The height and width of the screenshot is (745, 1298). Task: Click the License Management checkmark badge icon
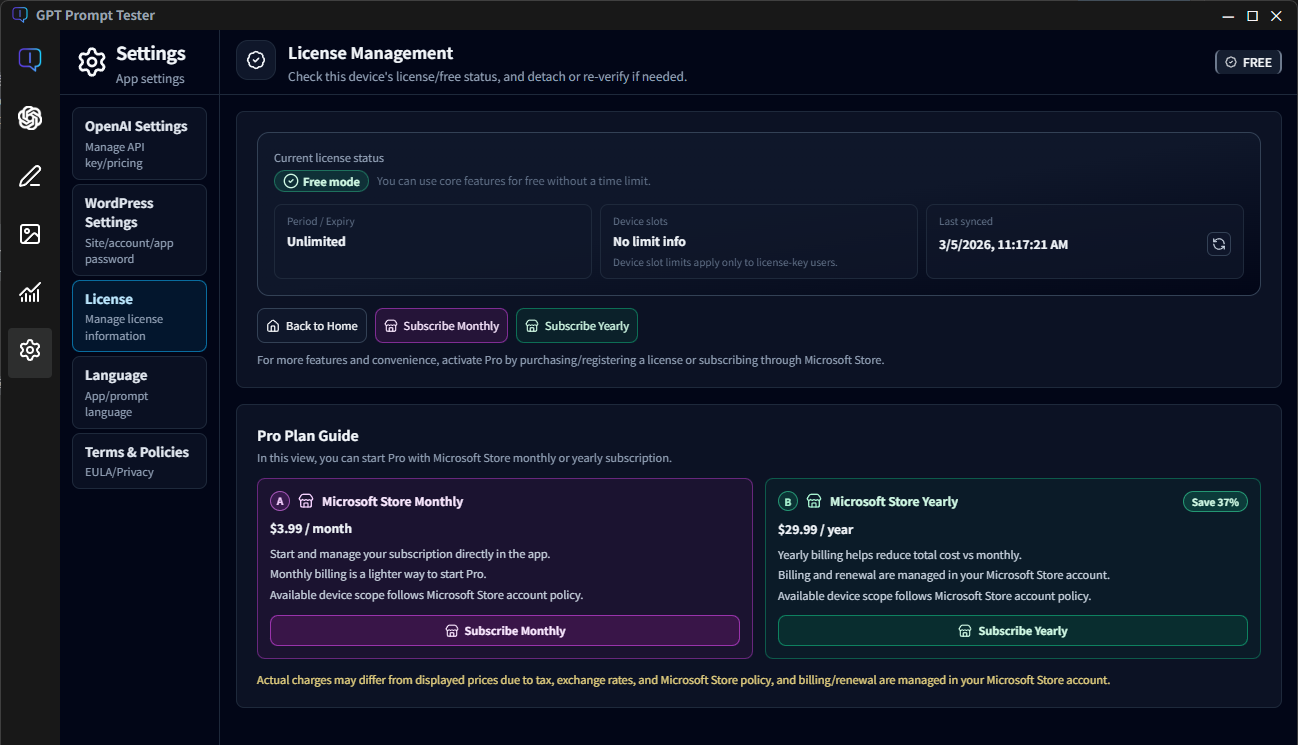256,60
